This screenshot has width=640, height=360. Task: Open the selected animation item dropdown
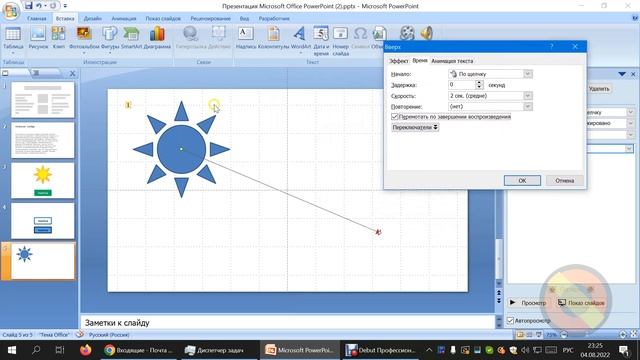coord(629,149)
